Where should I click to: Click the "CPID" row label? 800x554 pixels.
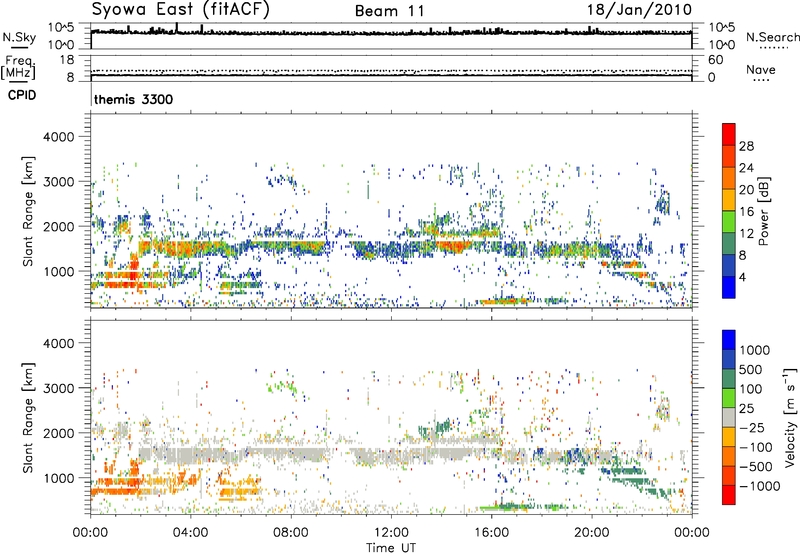tap(22, 95)
